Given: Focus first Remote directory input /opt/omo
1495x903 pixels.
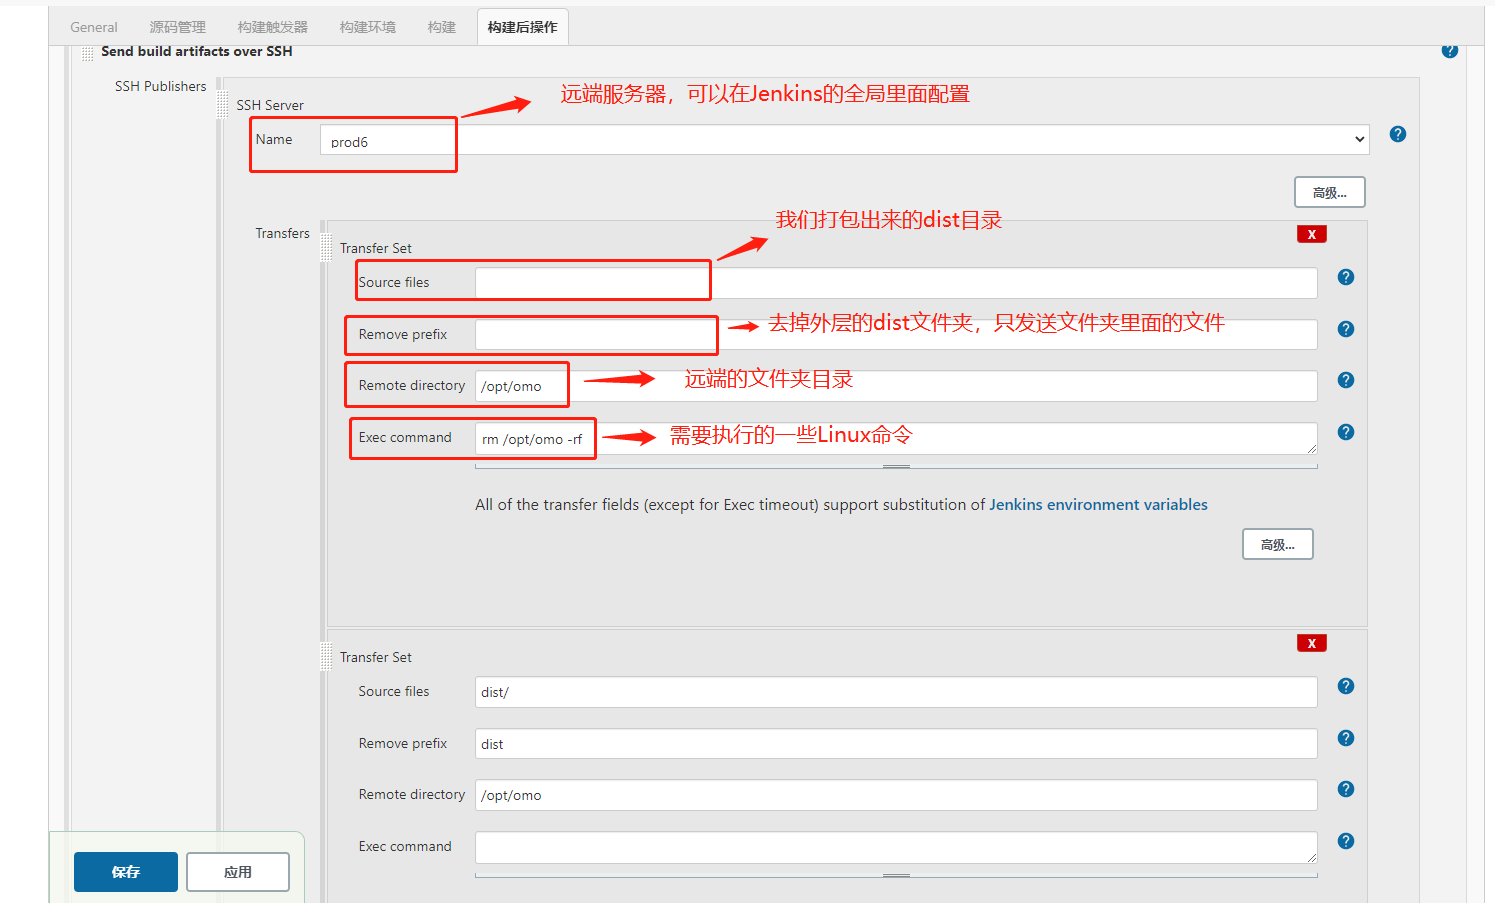Looking at the screenshot, I should pos(896,386).
